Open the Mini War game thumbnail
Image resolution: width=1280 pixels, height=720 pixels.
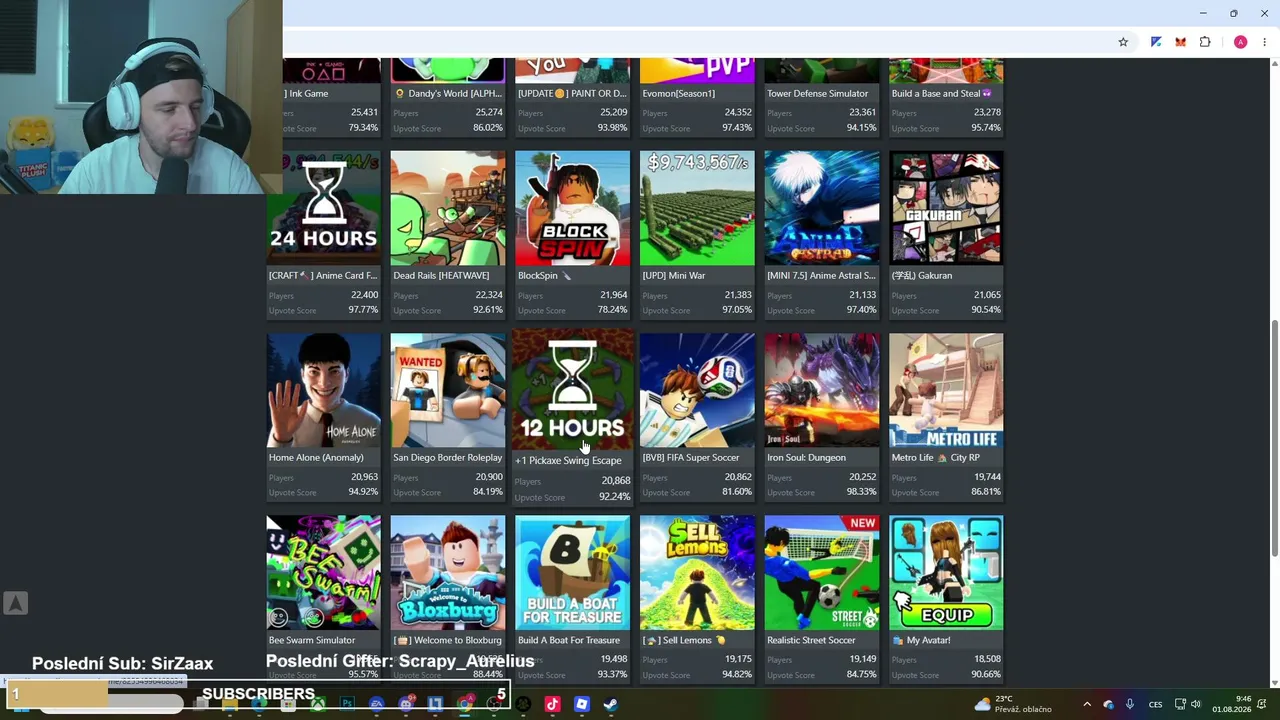[x=697, y=208]
